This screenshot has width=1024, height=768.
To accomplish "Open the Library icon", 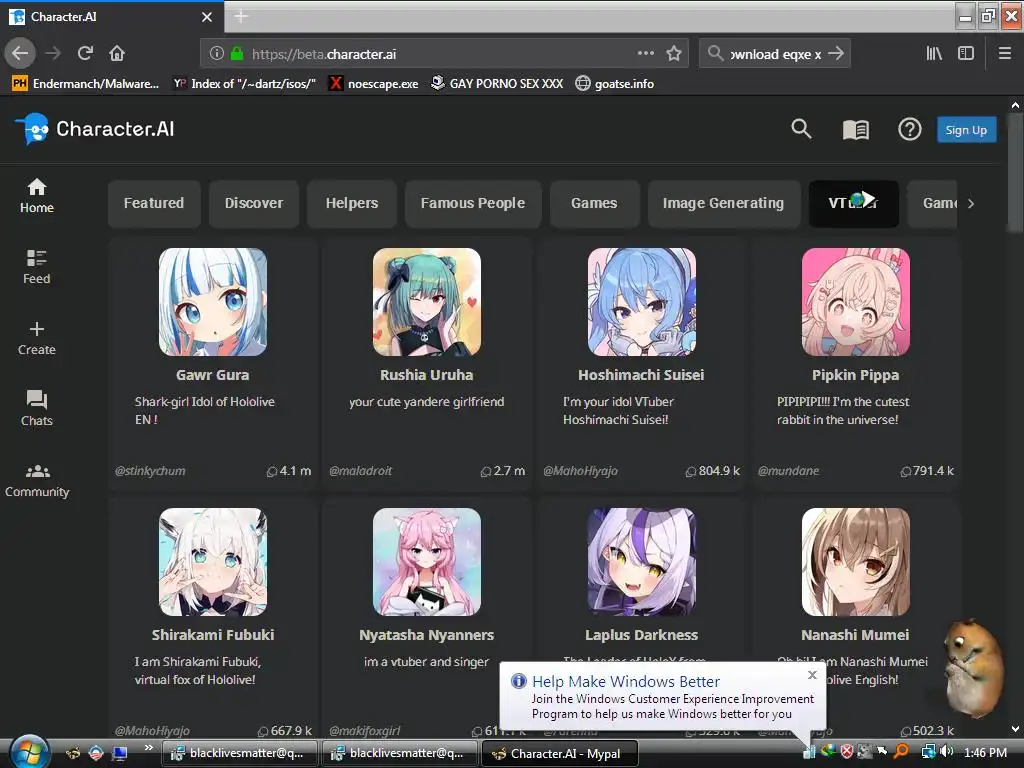I will [x=934, y=54].
